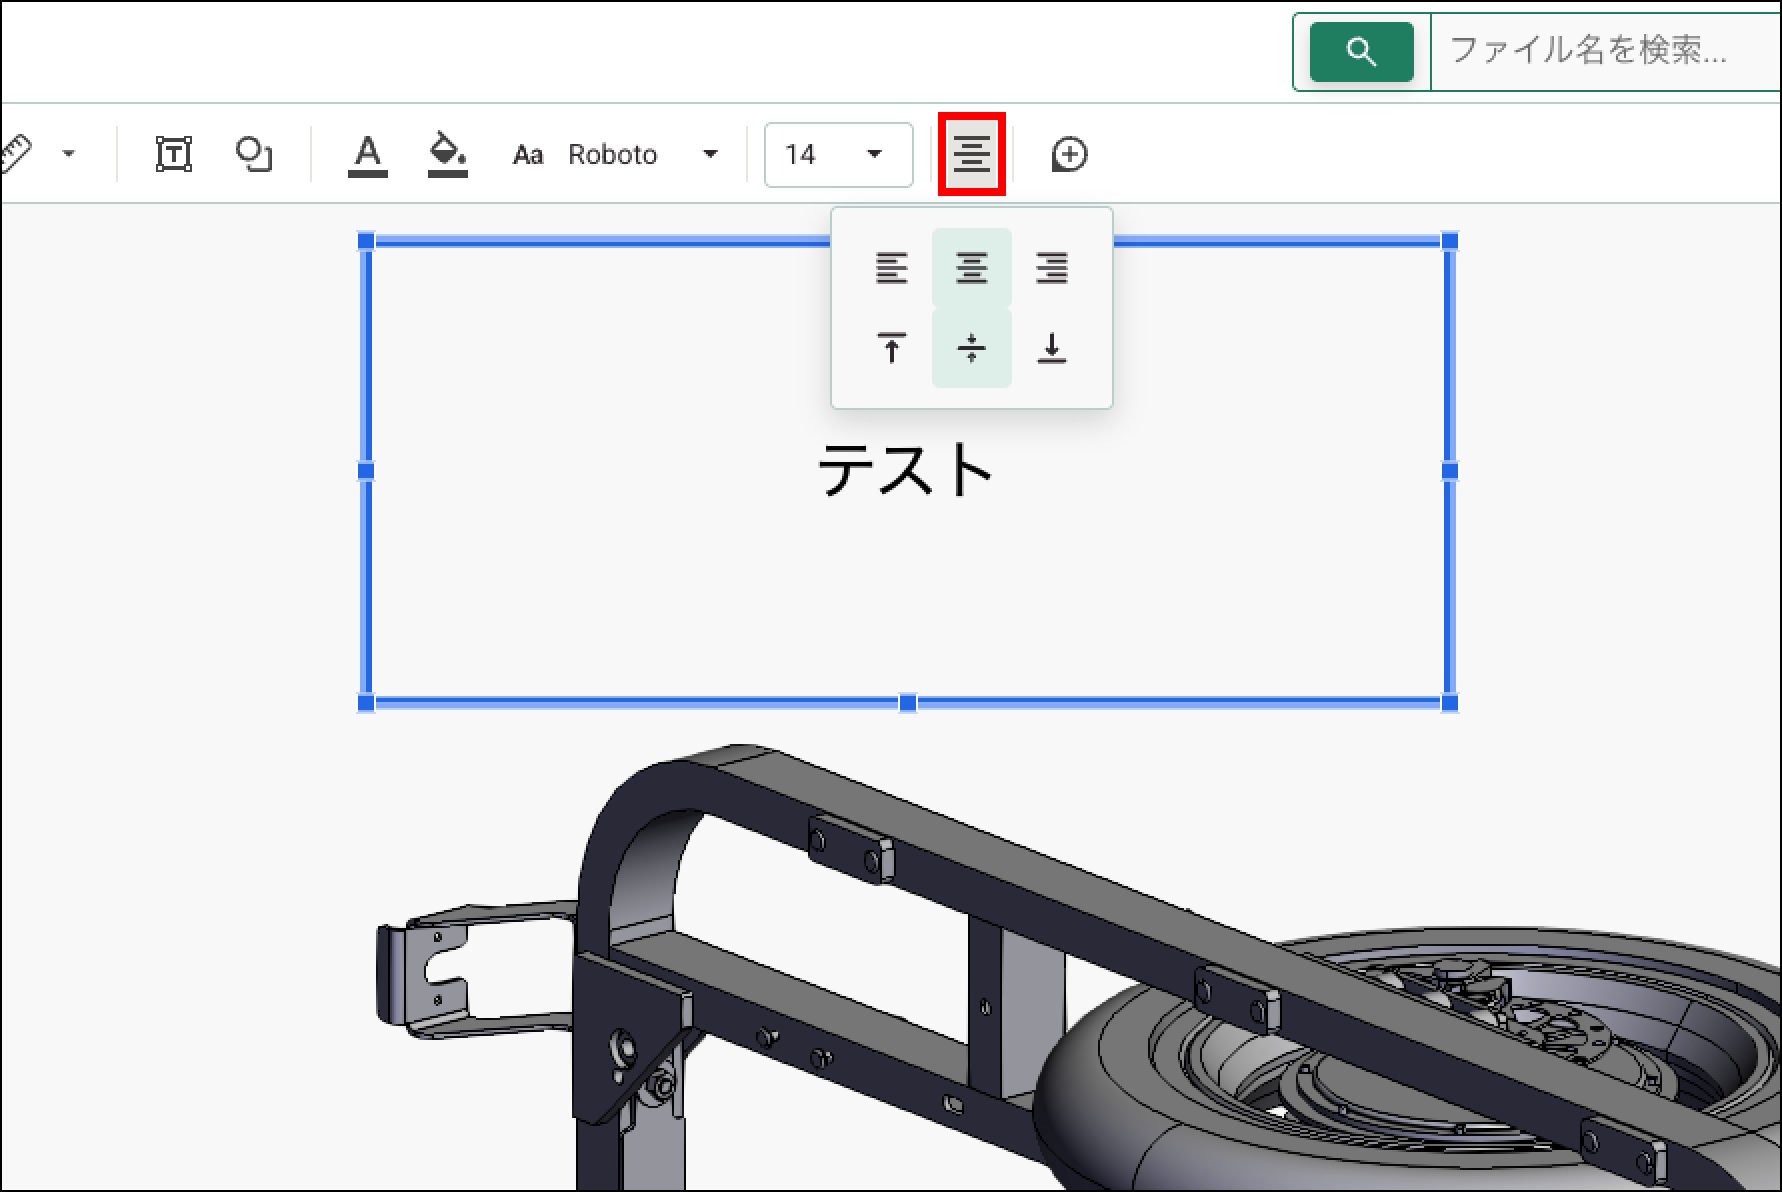
Task: Open the fill color bucket tool
Action: (447, 155)
